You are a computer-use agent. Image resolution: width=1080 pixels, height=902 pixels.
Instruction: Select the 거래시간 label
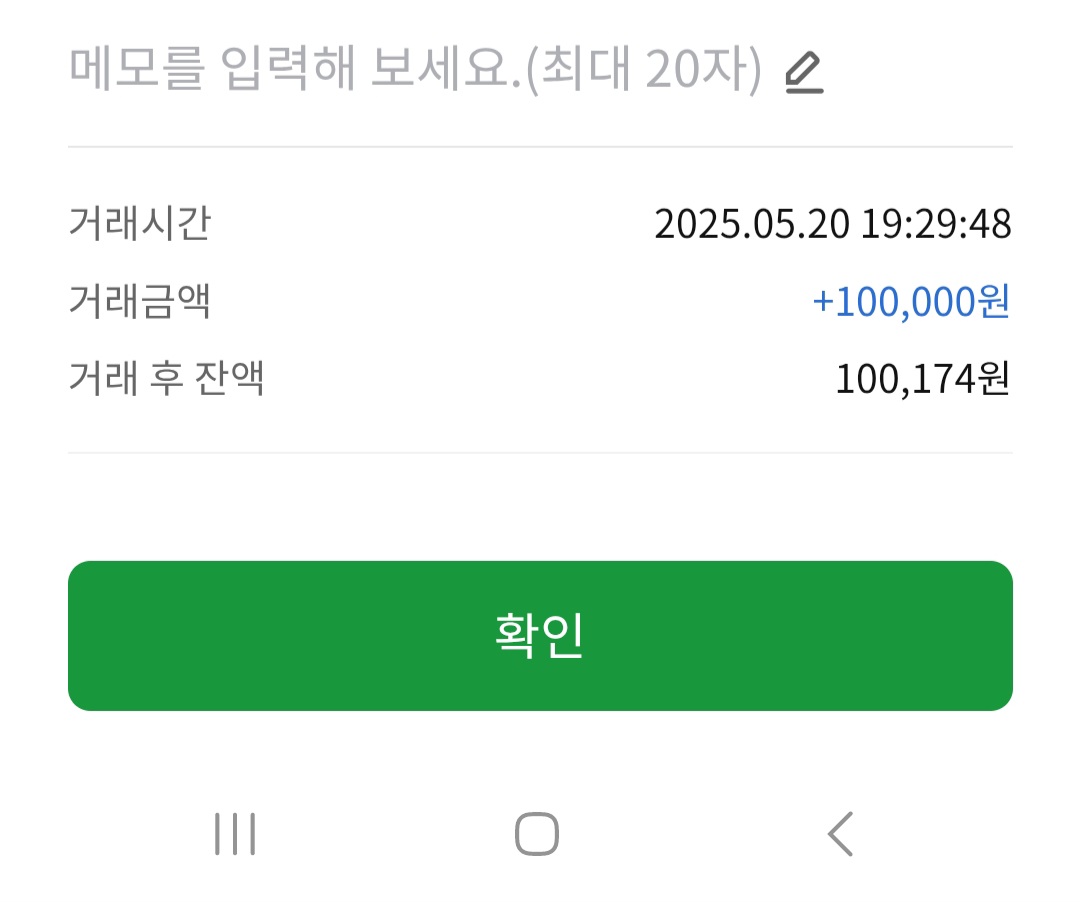tap(140, 223)
